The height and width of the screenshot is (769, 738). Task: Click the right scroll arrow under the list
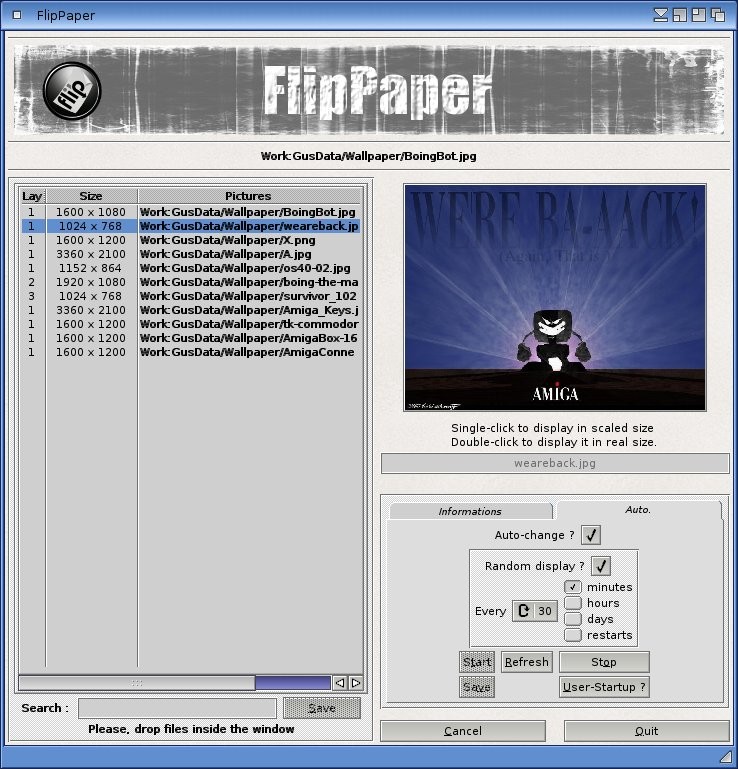[356, 683]
